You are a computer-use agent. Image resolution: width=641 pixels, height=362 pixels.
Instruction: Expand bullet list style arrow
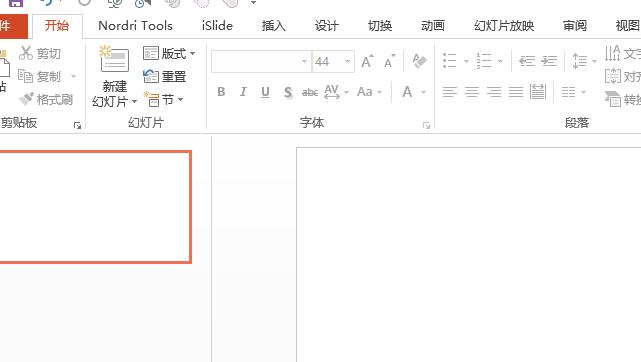(466, 61)
